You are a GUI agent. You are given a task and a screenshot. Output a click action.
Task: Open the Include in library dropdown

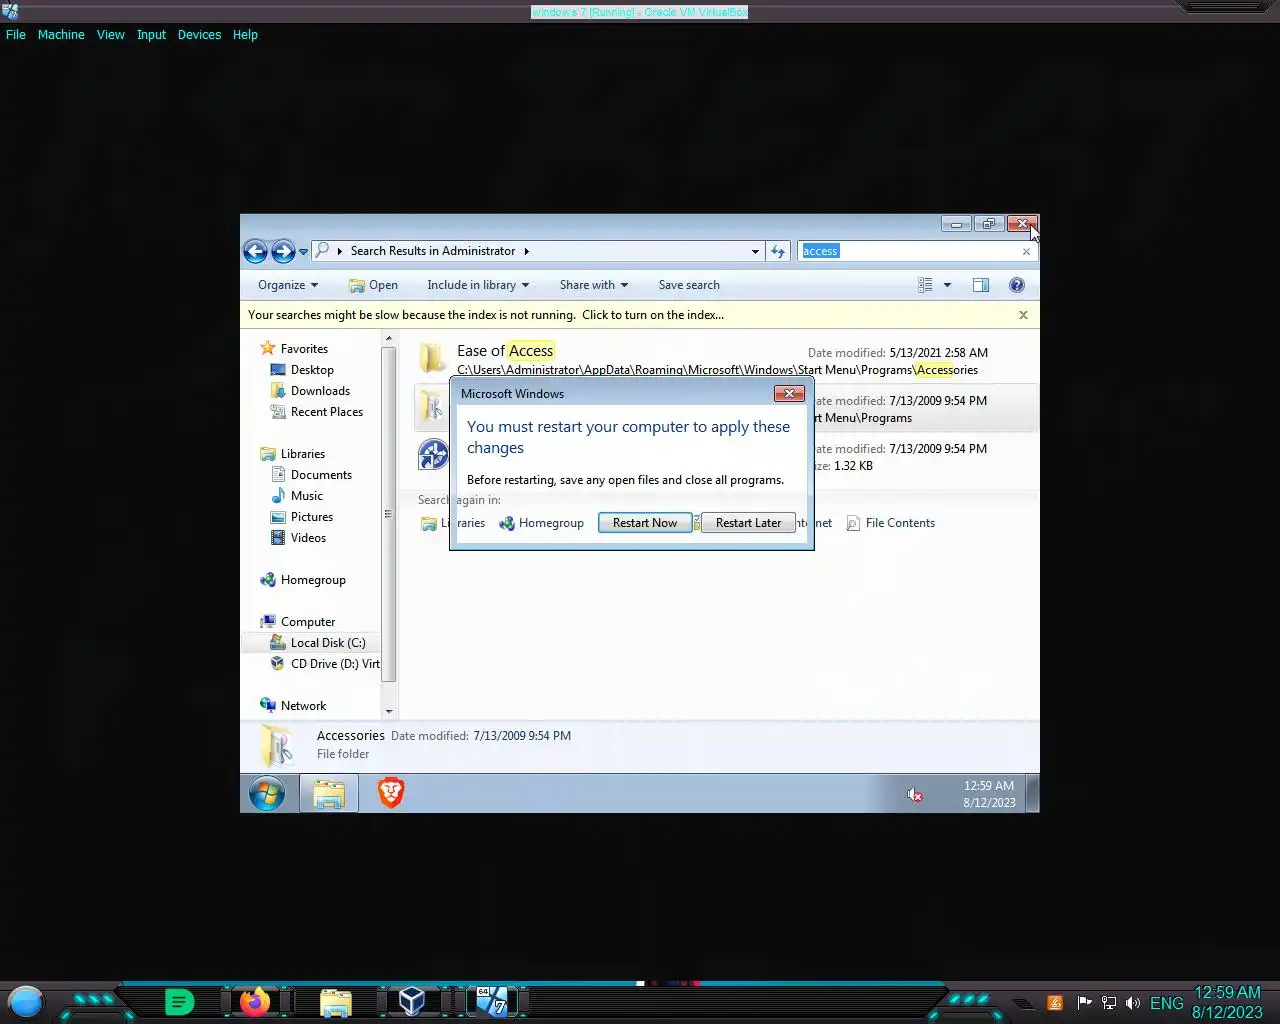pos(478,285)
